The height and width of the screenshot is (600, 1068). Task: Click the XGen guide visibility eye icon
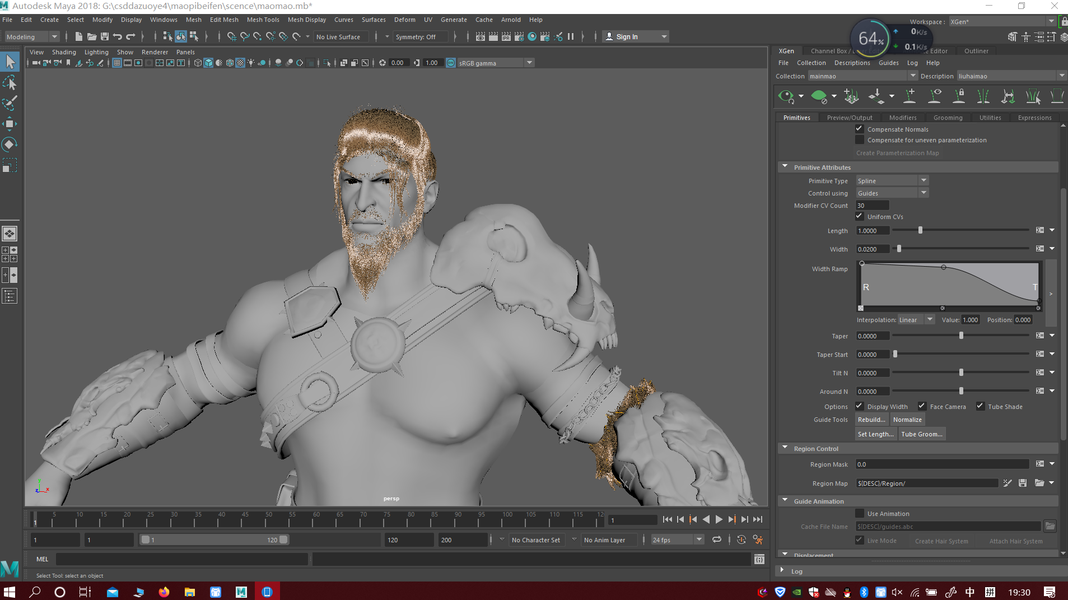[935, 96]
